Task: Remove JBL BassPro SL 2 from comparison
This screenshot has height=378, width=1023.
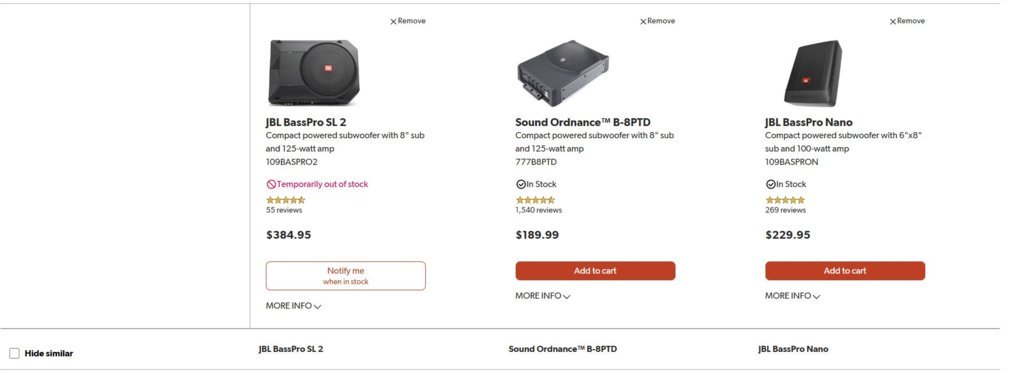Action: click(408, 21)
